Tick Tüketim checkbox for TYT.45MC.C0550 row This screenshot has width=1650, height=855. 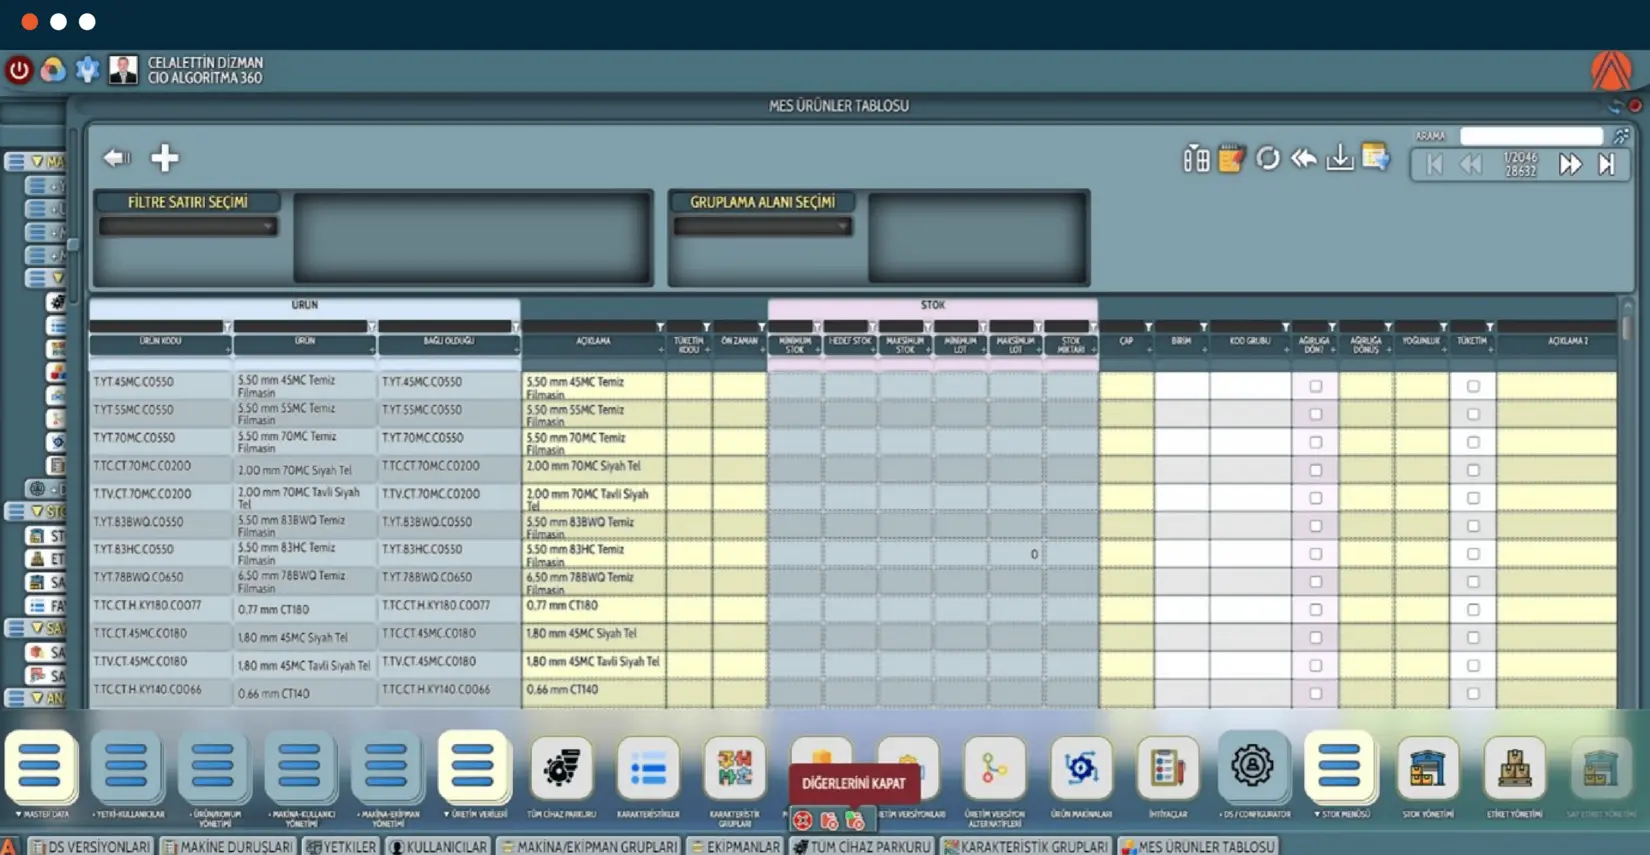[1473, 386]
